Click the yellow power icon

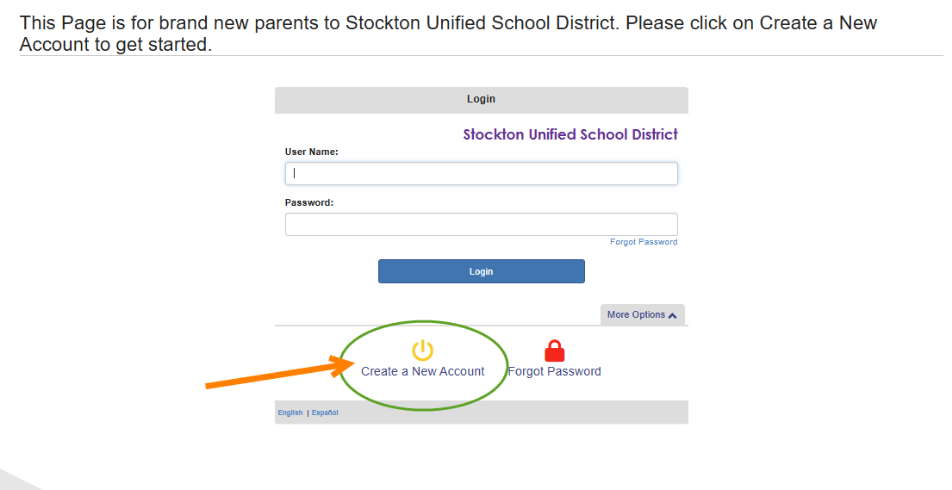pyautogui.click(x=423, y=350)
